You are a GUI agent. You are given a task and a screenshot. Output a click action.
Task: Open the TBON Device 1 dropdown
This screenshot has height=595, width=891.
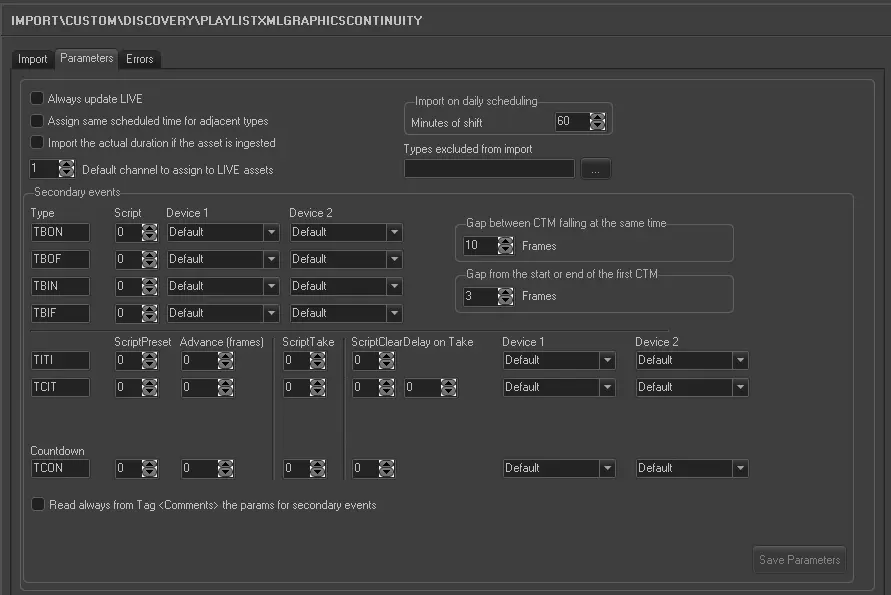pos(271,232)
